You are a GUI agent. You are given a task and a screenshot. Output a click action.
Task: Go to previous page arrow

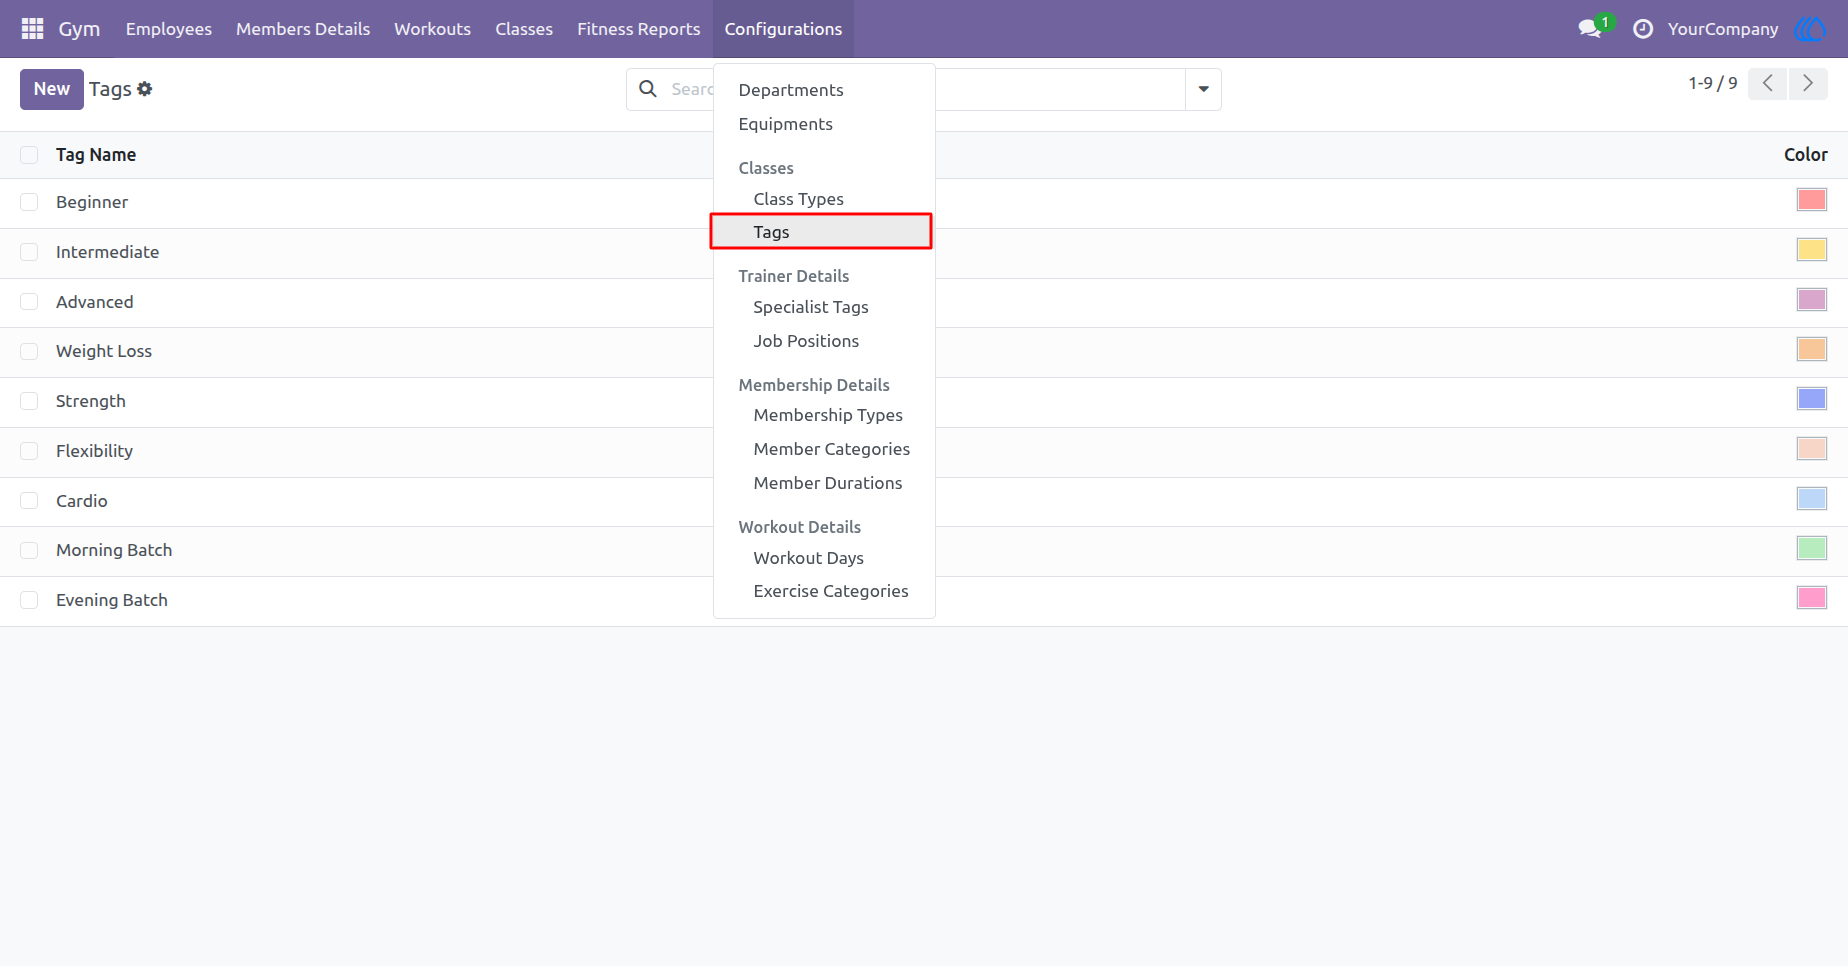click(1768, 84)
